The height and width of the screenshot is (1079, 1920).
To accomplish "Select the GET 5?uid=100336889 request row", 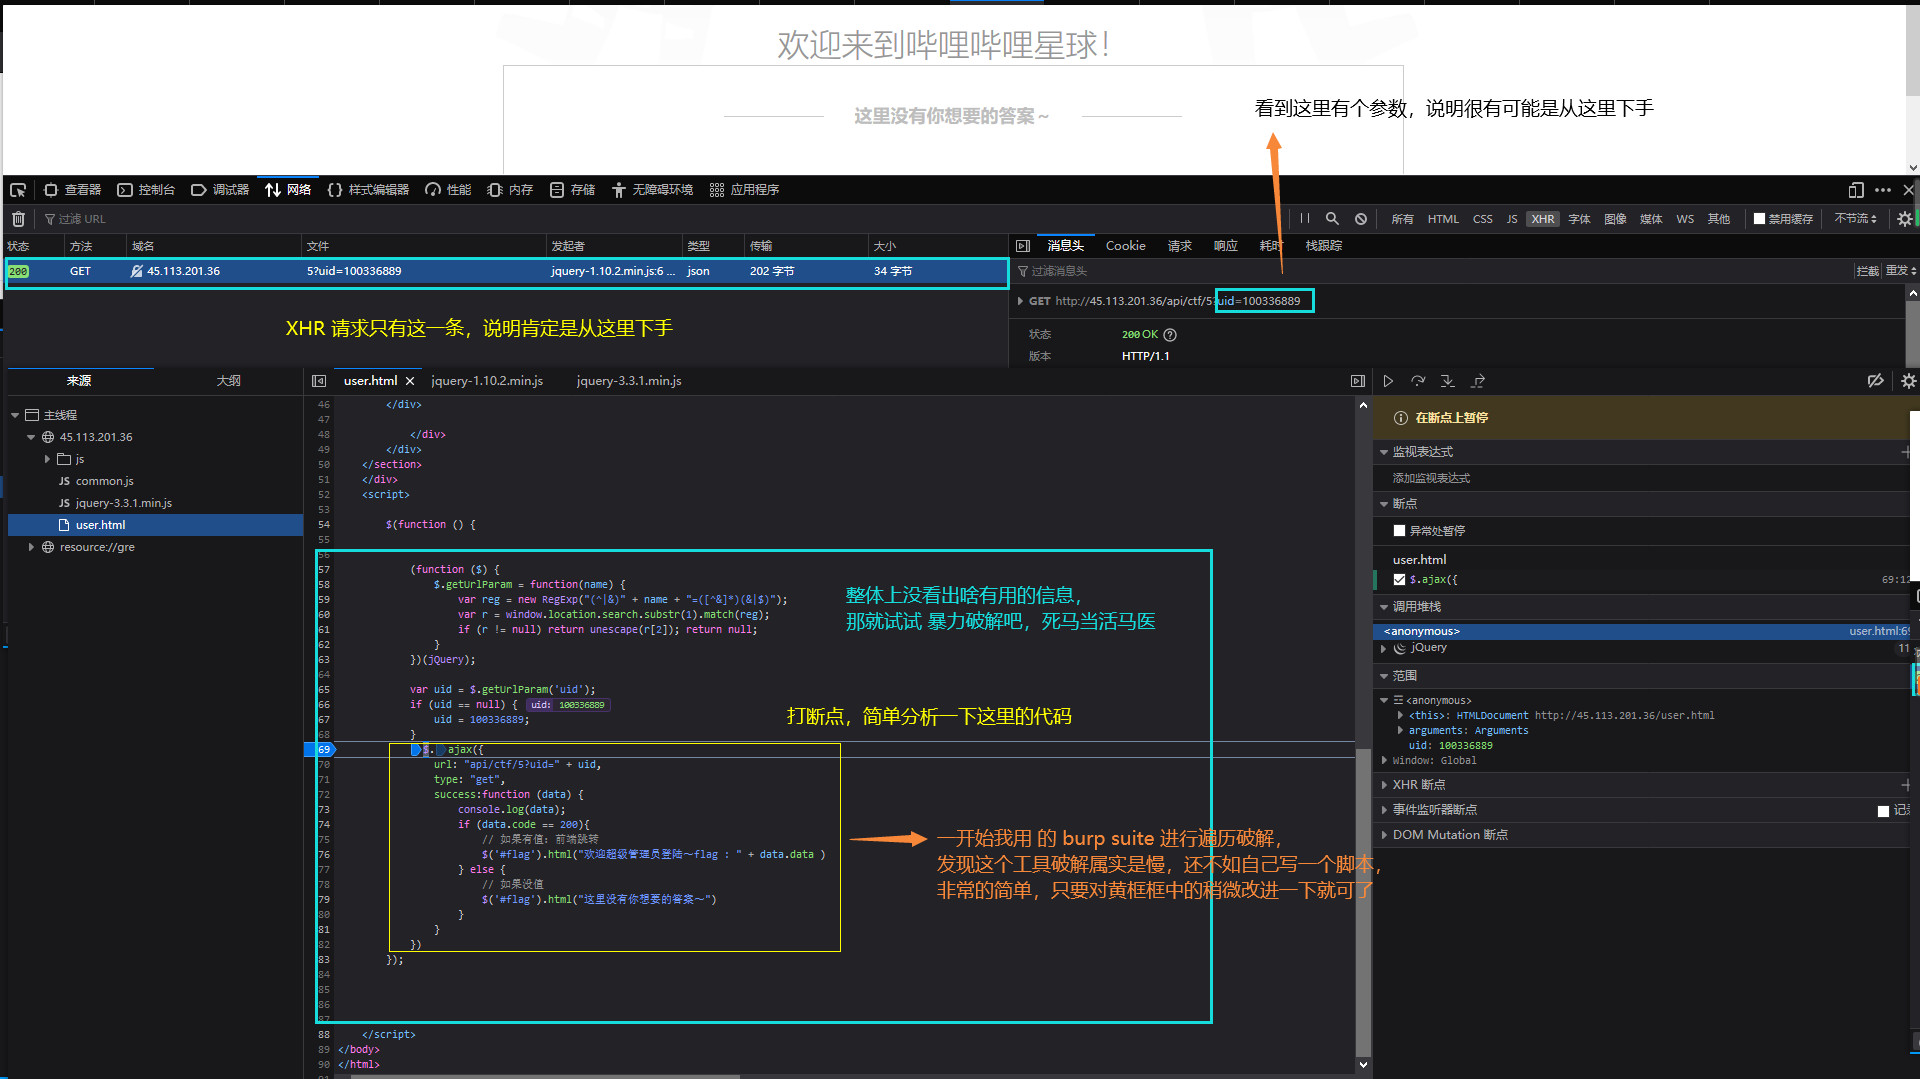I will click(x=507, y=272).
